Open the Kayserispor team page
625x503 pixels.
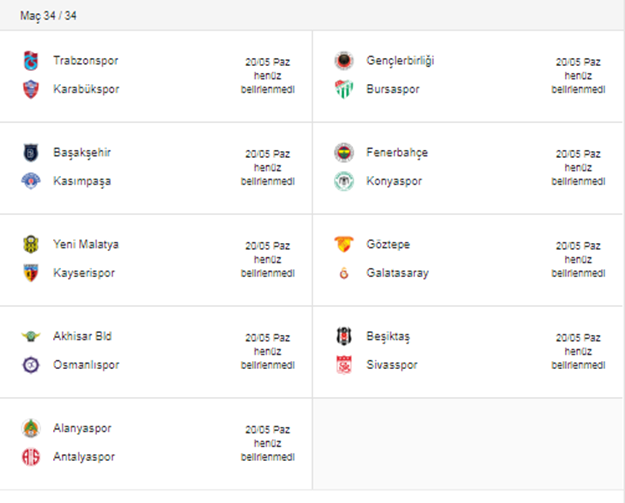pos(84,273)
